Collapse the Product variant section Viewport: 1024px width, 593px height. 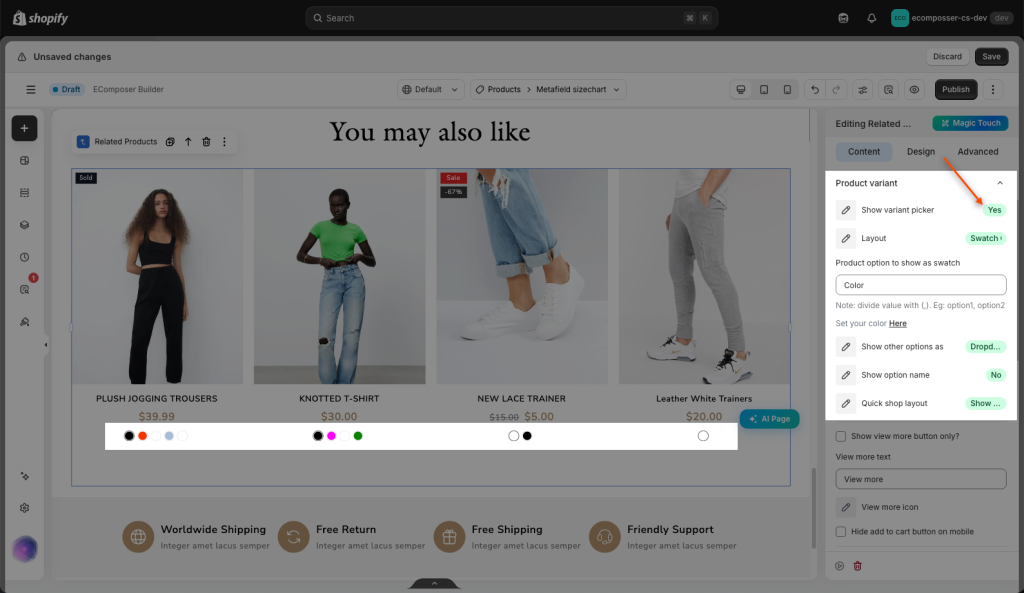[x=999, y=184]
